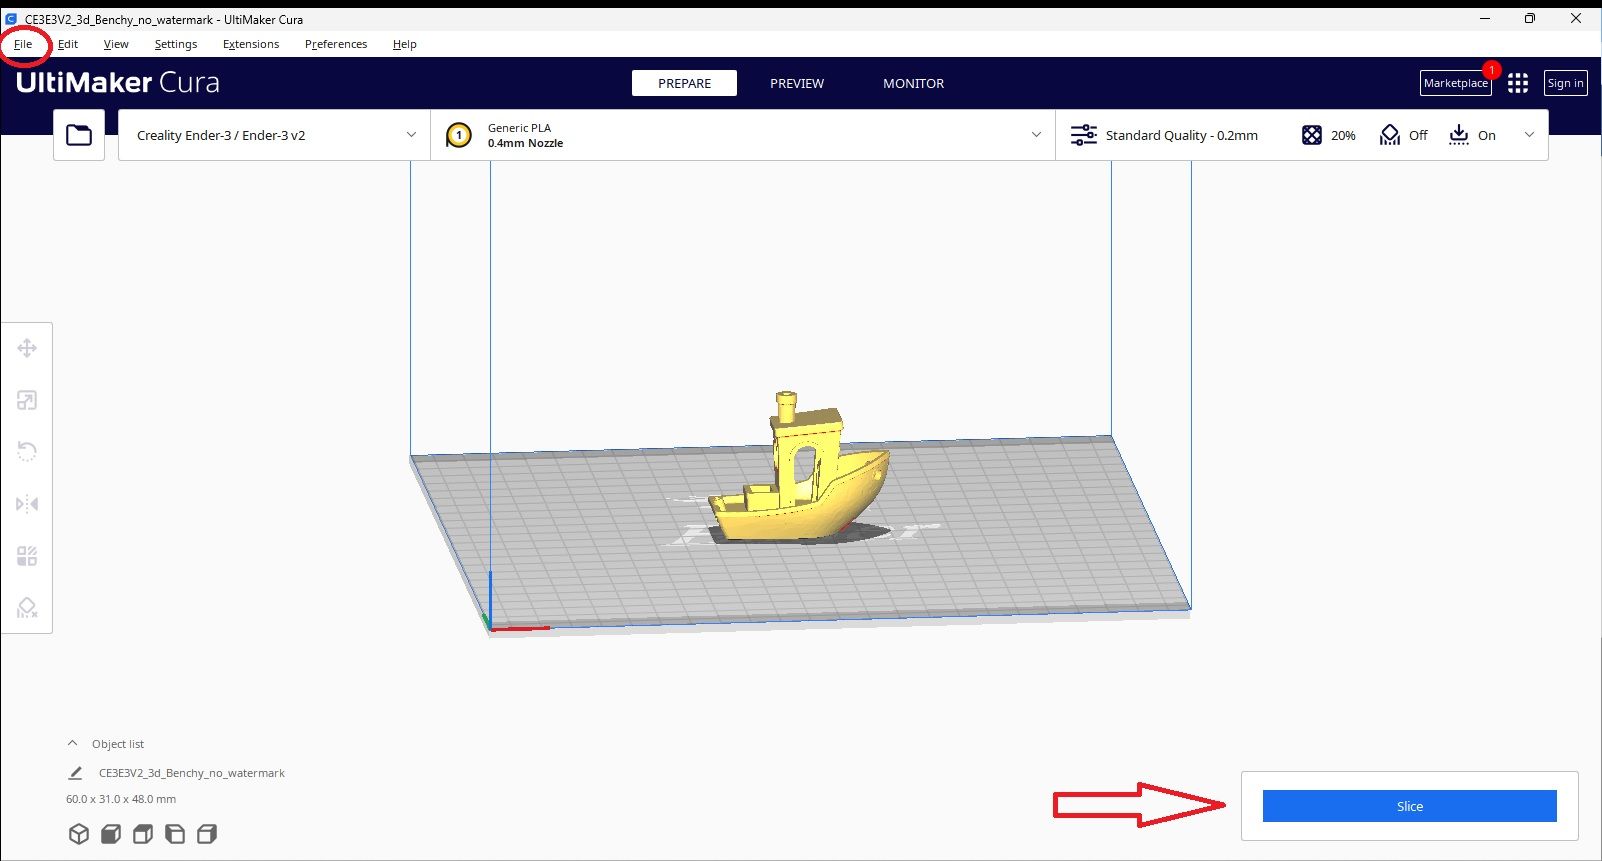Switch to 3D perspective view cube
Viewport: 1602px width, 861px height.
[x=79, y=834]
